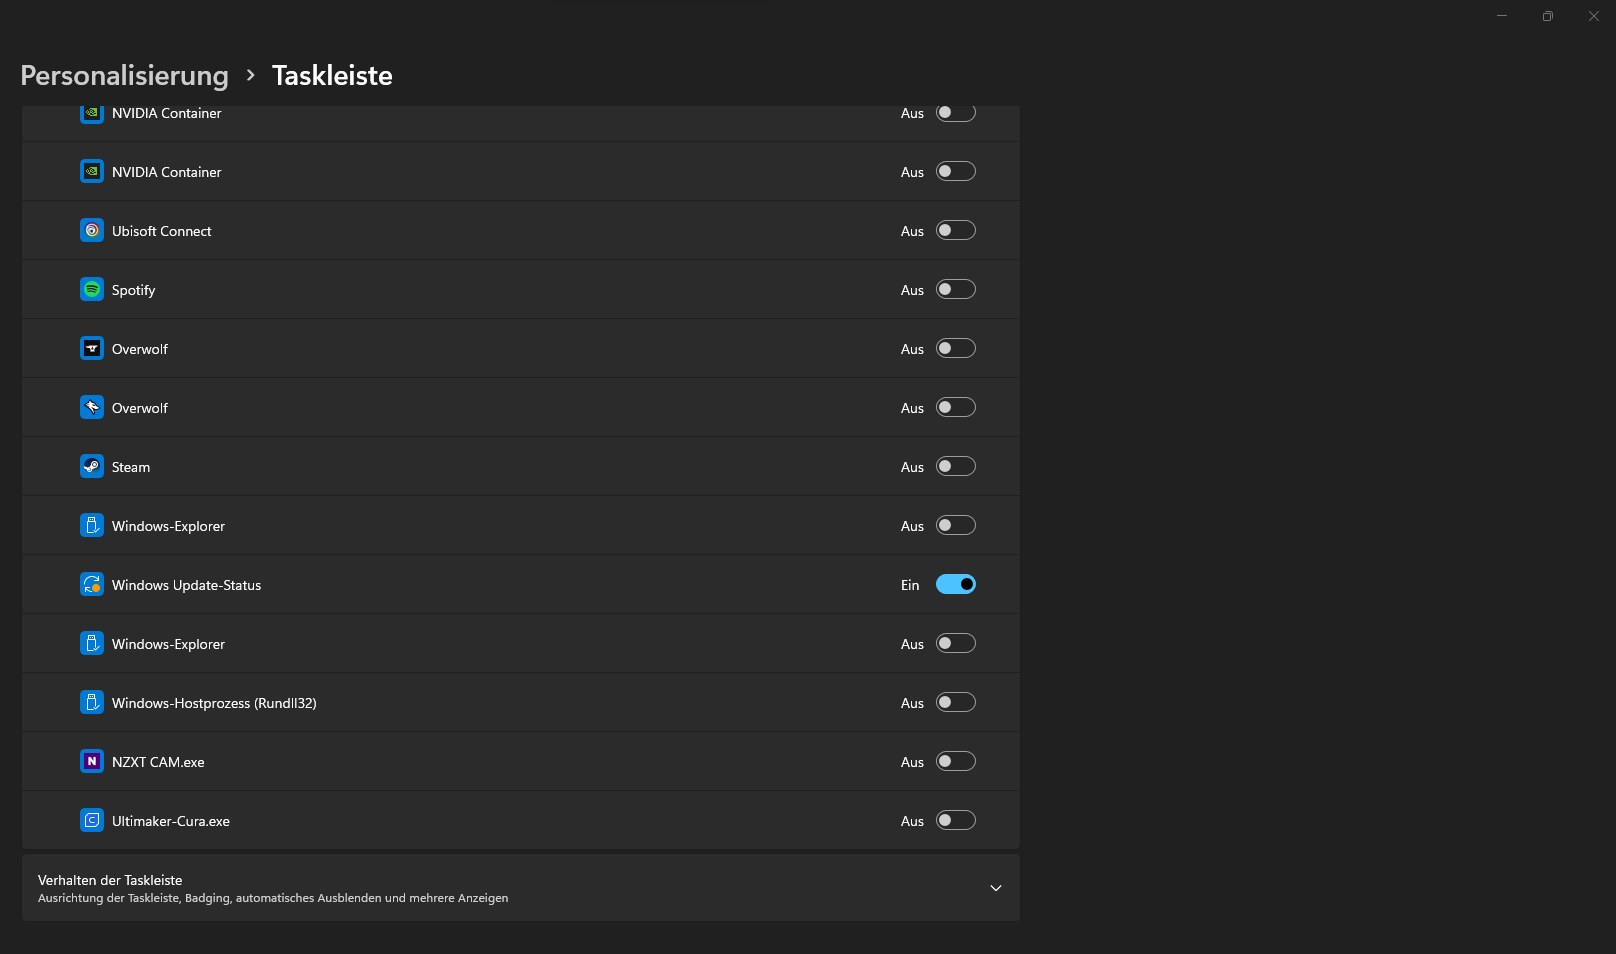This screenshot has height=954, width=1616.
Task: Enable the Windows-Explorer toggle below Windows Update-Status
Action: click(x=955, y=643)
